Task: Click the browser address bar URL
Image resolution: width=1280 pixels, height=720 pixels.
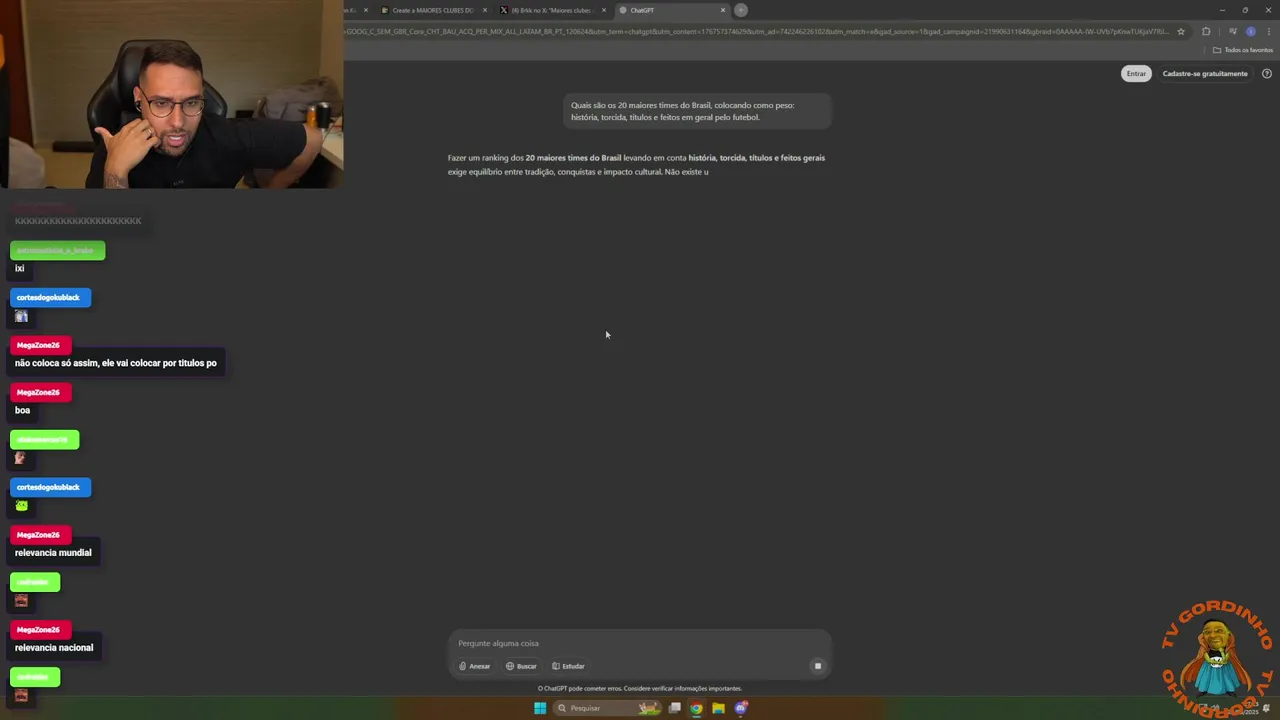Action: coord(757,31)
